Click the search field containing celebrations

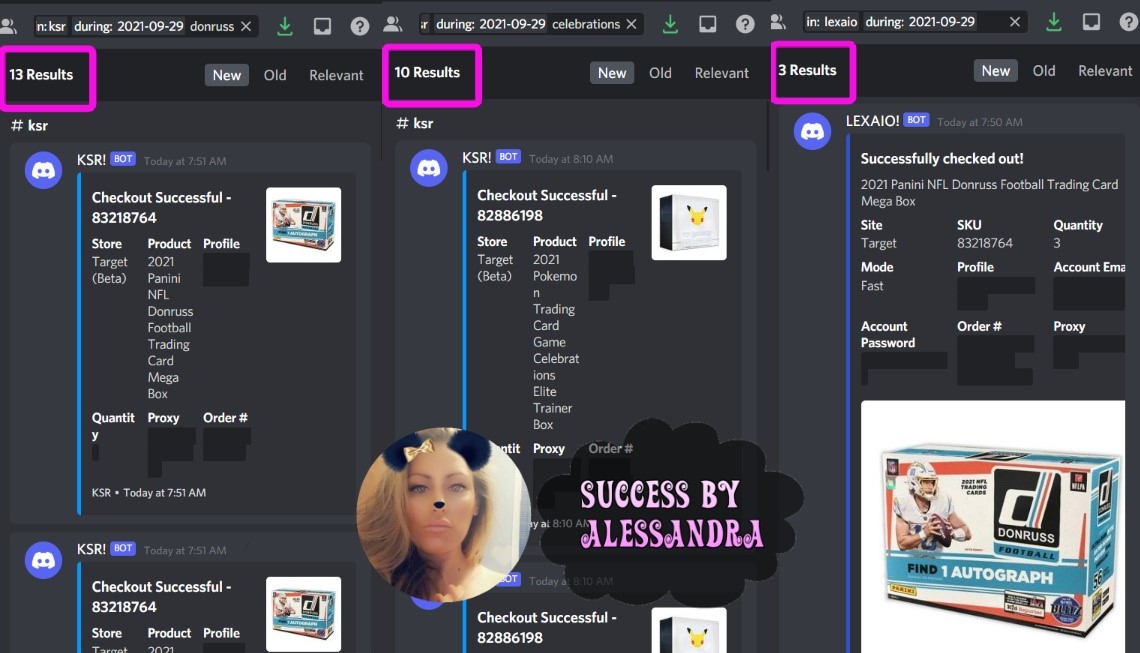click(531, 24)
